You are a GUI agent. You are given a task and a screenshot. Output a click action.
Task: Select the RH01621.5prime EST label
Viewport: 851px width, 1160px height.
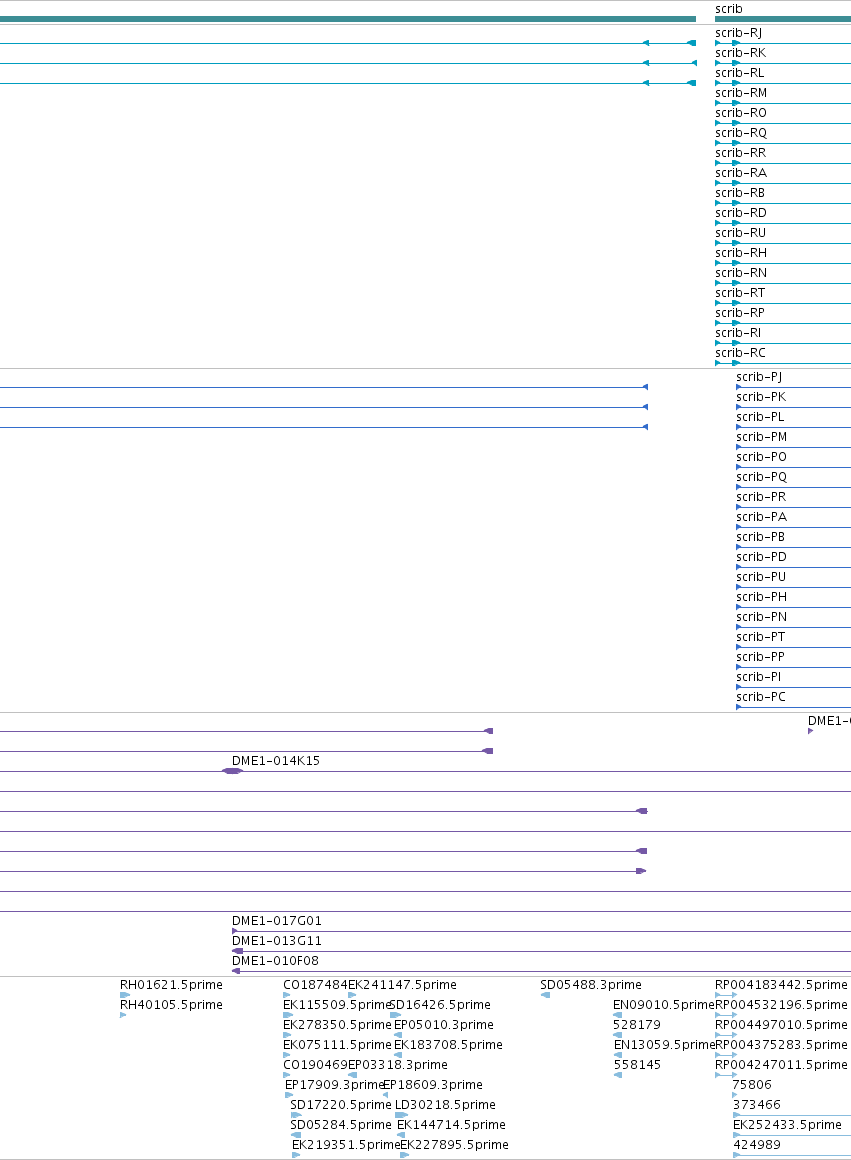point(171,985)
